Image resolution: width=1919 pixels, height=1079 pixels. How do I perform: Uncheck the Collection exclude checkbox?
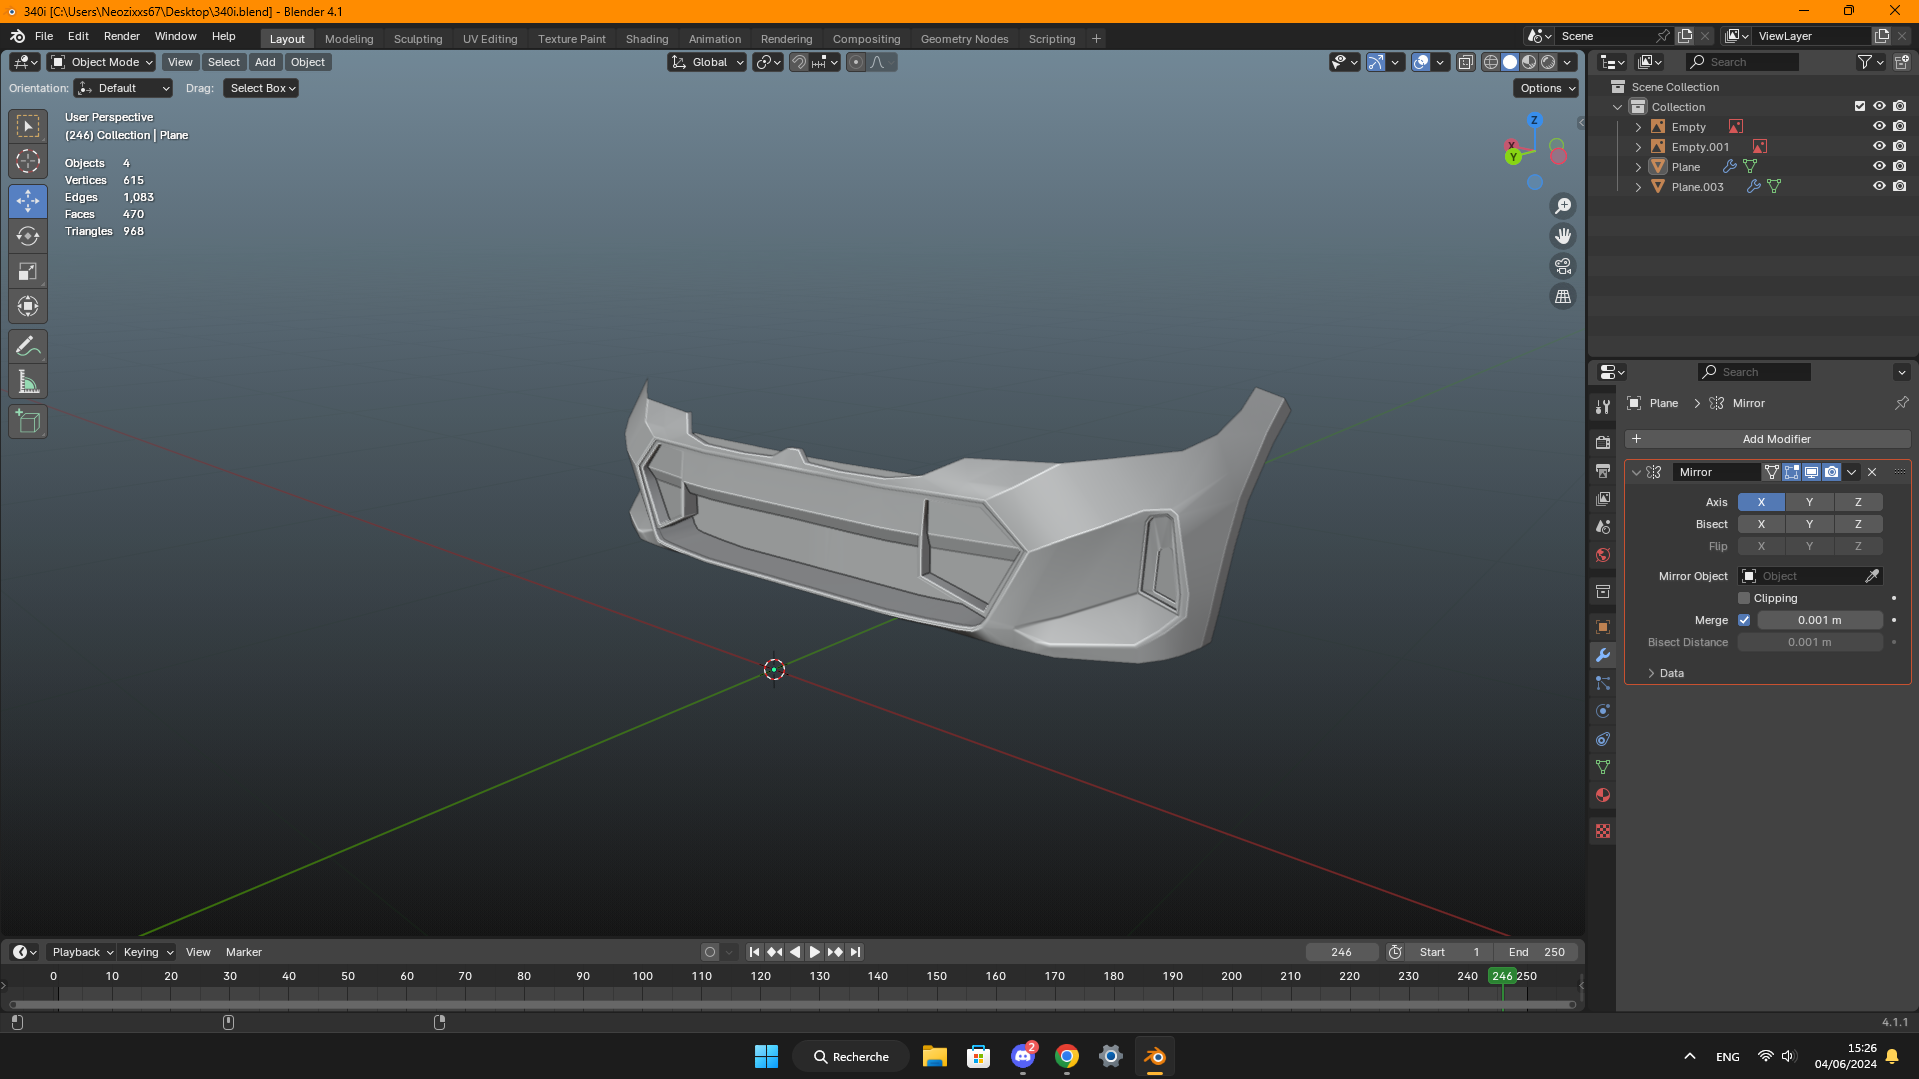[1859, 107]
